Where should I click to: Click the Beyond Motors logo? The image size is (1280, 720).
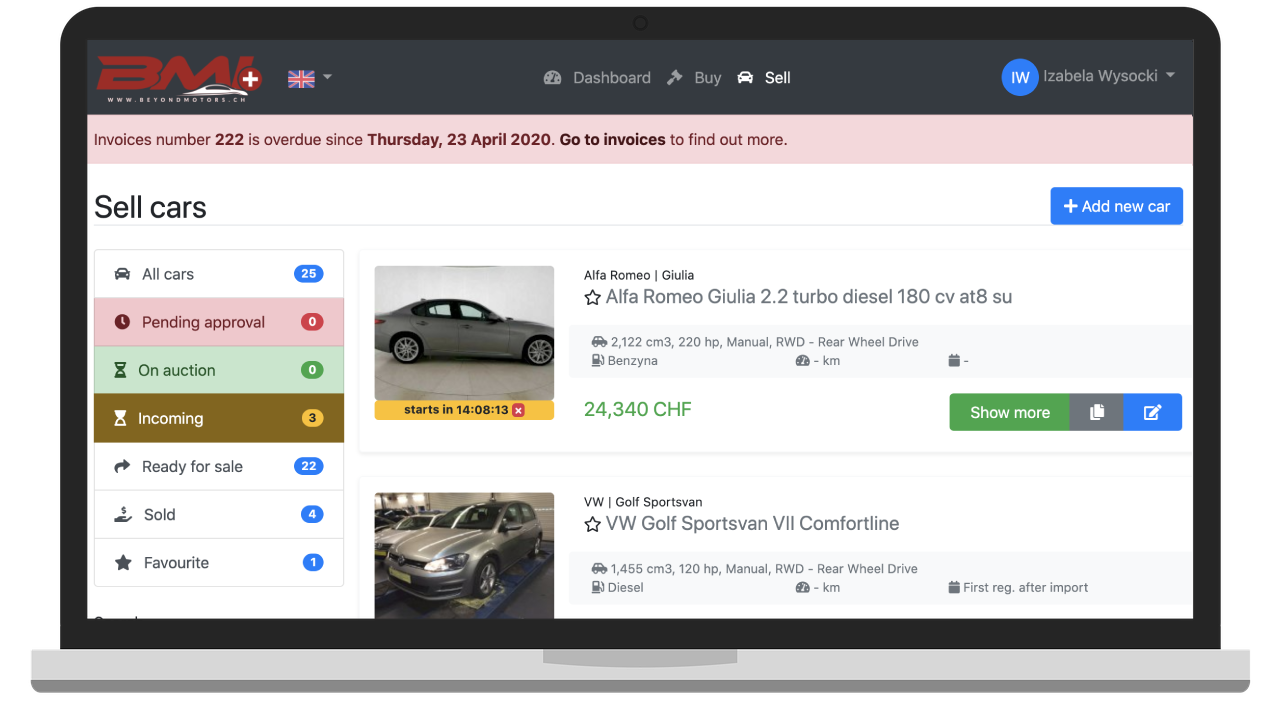(178, 78)
